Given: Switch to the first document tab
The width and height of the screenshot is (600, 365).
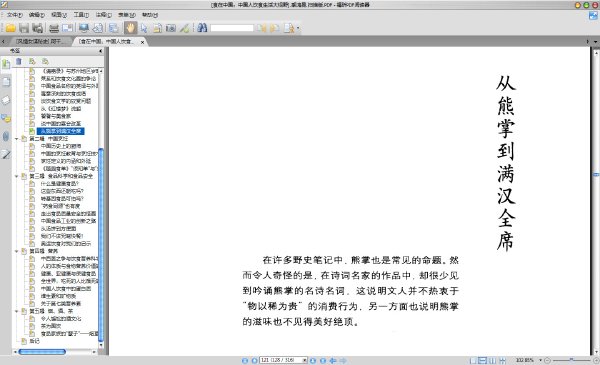Looking at the screenshot, I should coord(41,41).
